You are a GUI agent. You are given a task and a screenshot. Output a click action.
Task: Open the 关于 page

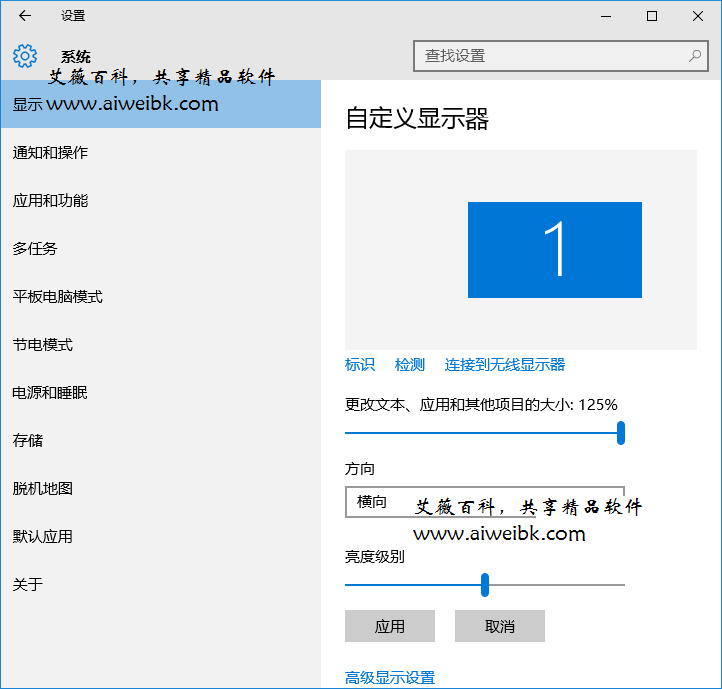[x=161, y=584]
